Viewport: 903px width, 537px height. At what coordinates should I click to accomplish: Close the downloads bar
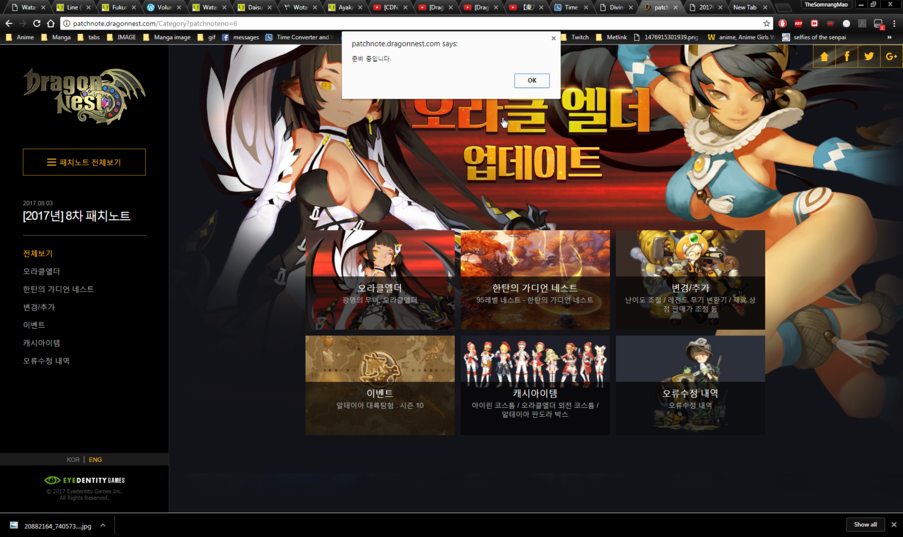[894, 524]
